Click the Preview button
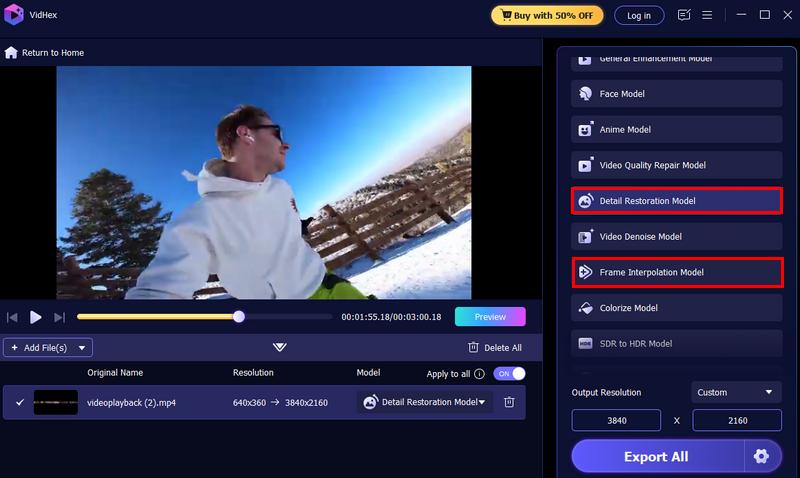The width and height of the screenshot is (800, 478). point(489,317)
